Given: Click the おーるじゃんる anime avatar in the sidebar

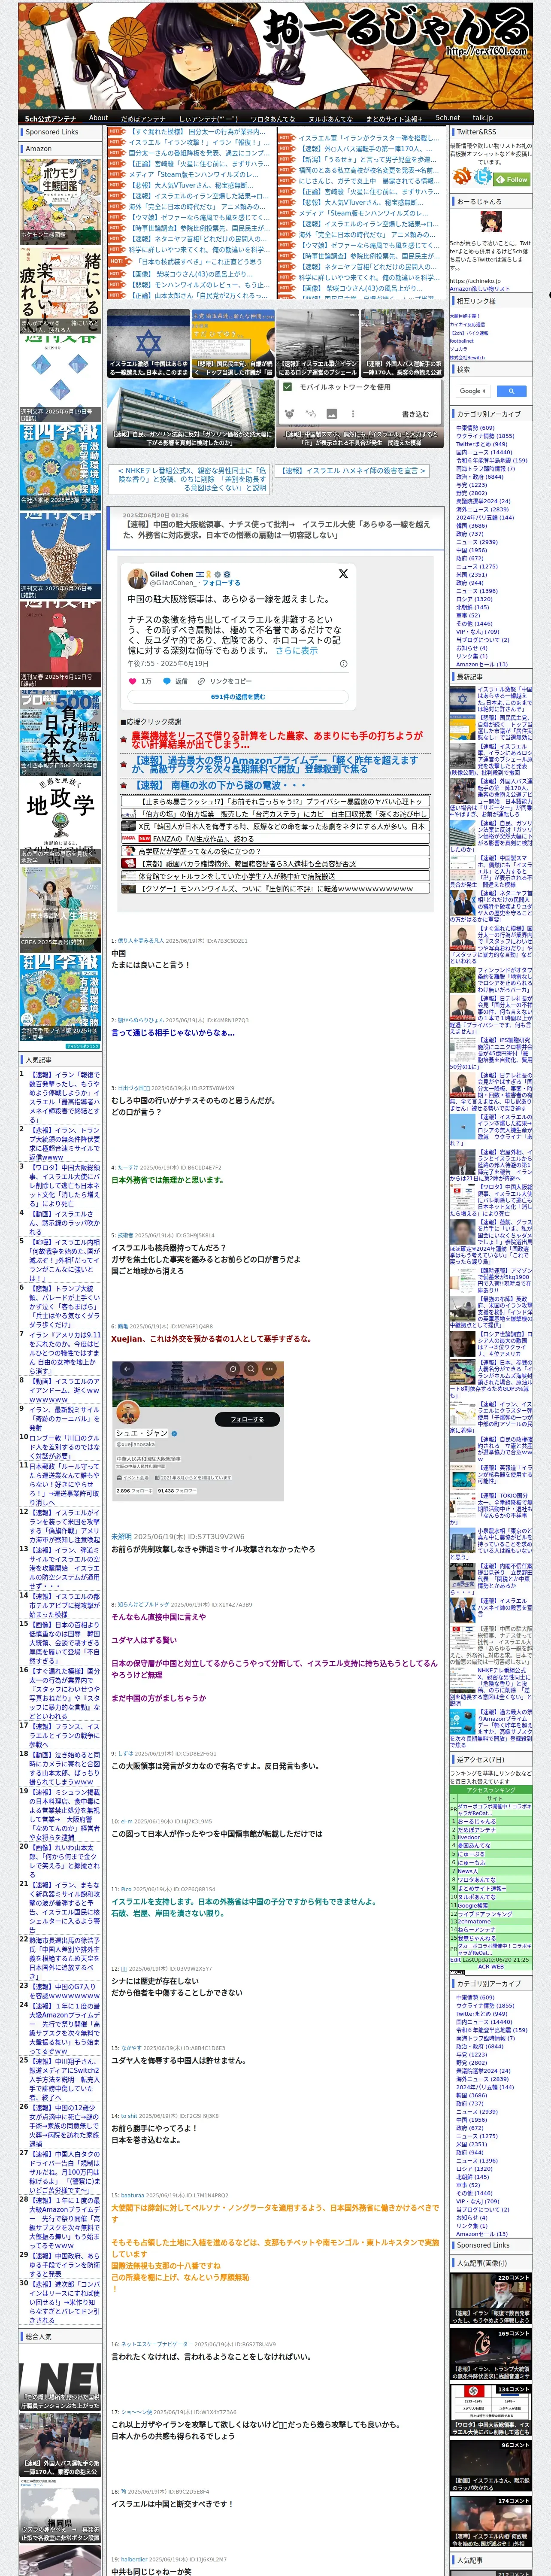Looking at the screenshot, I should click(490, 223).
